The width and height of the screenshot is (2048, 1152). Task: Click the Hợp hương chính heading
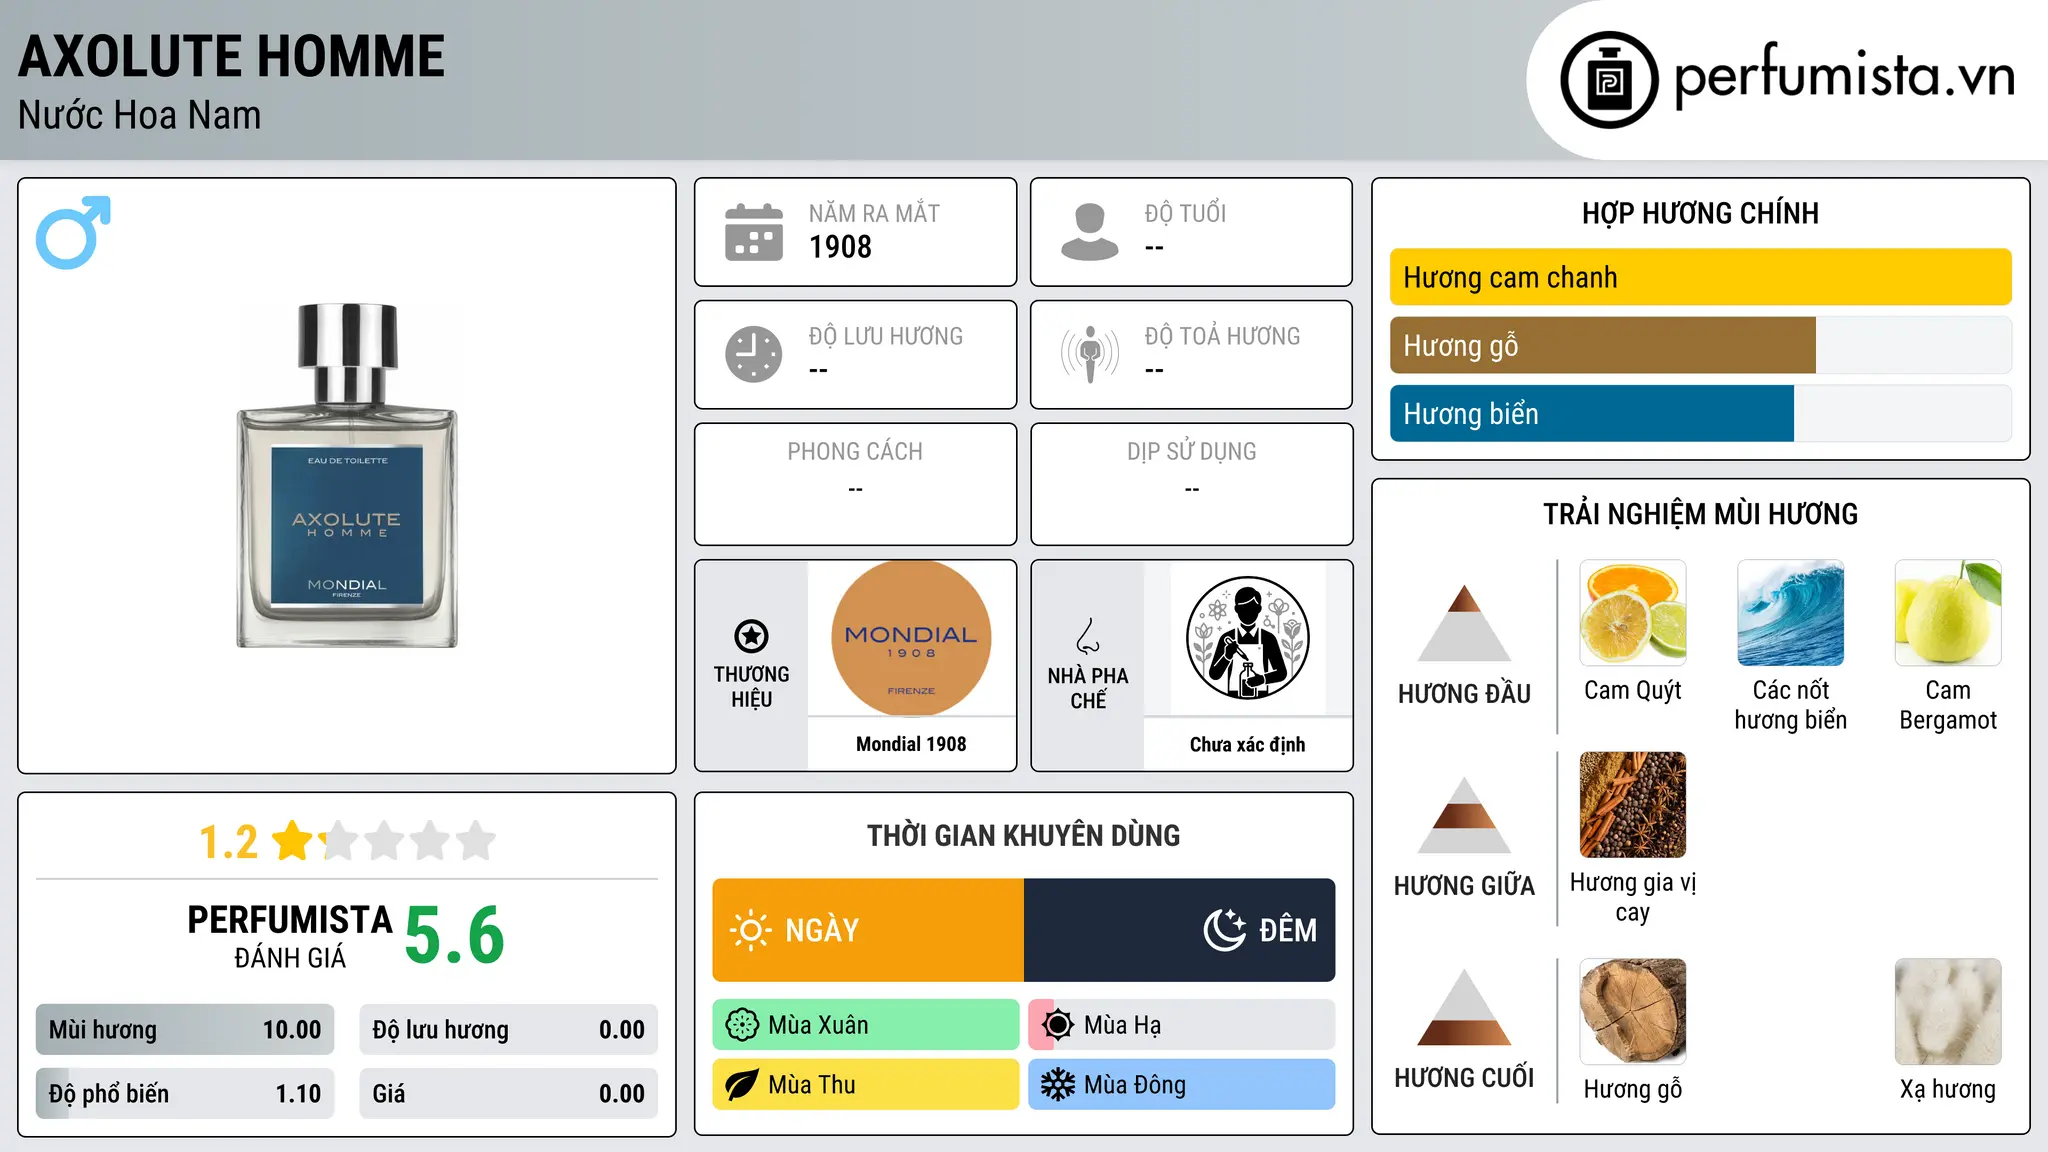point(1700,213)
